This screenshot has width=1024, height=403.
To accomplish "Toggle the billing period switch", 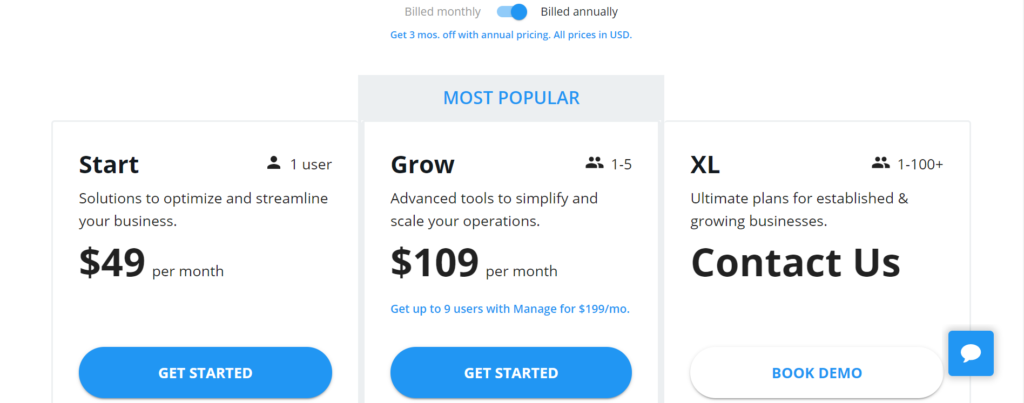I will click(512, 12).
